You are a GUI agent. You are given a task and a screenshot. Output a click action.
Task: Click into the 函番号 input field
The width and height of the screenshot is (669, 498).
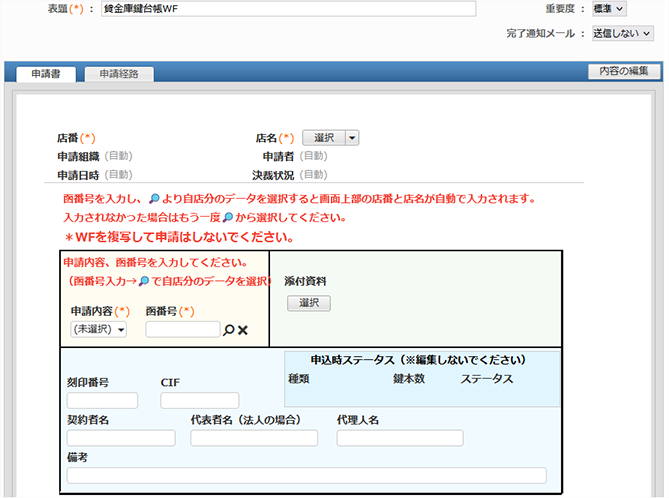point(182,329)
